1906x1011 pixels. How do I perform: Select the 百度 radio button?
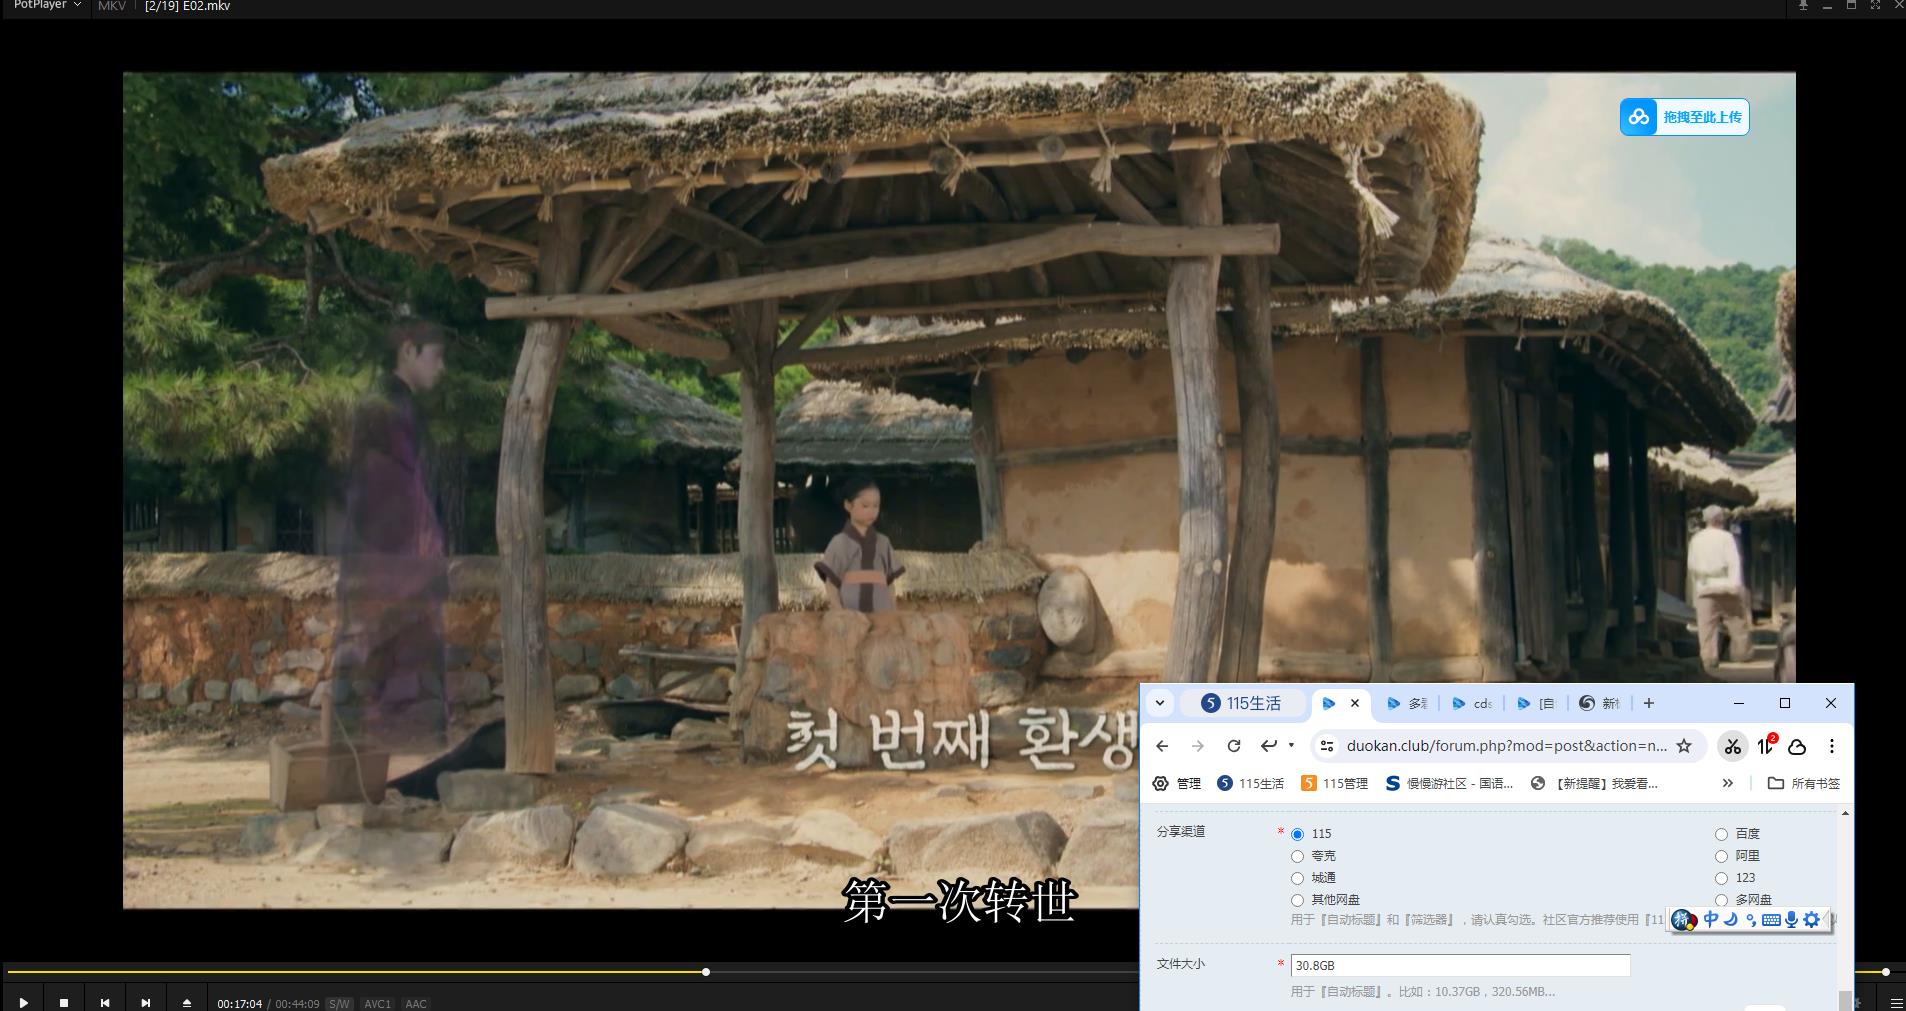coord(1721,834)
